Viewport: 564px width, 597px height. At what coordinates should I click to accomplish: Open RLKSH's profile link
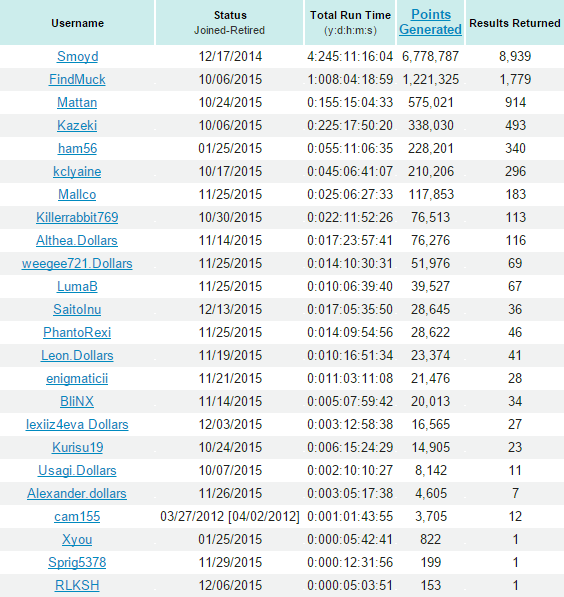click(77, 586)
